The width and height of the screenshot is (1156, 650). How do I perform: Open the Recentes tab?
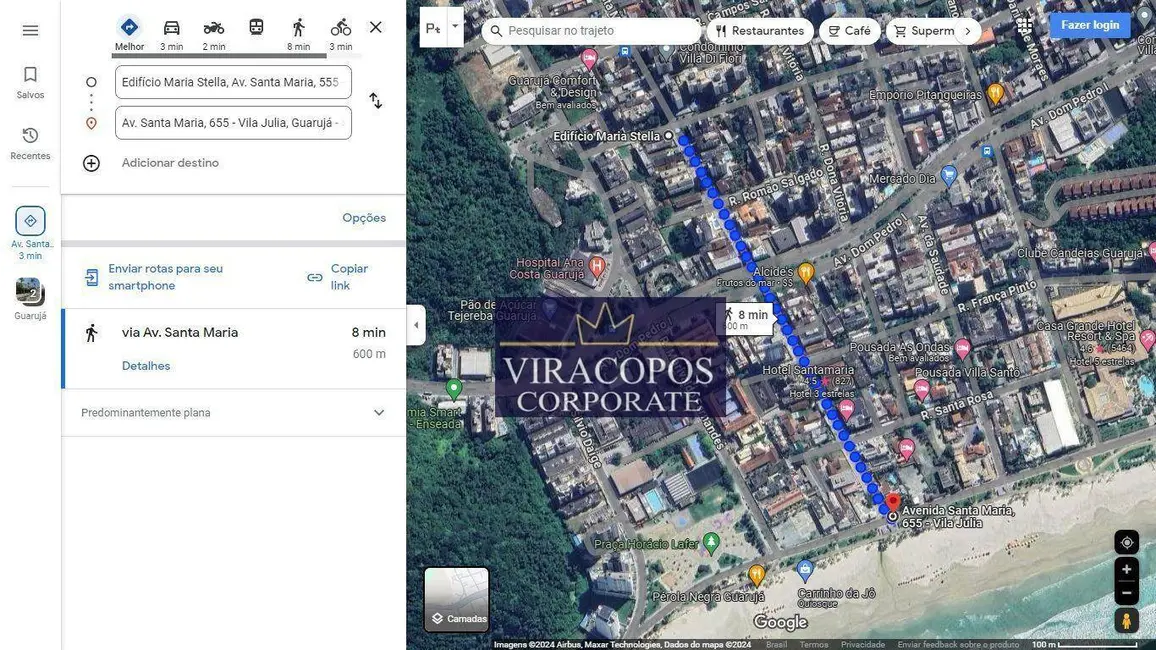click(30, 142)
